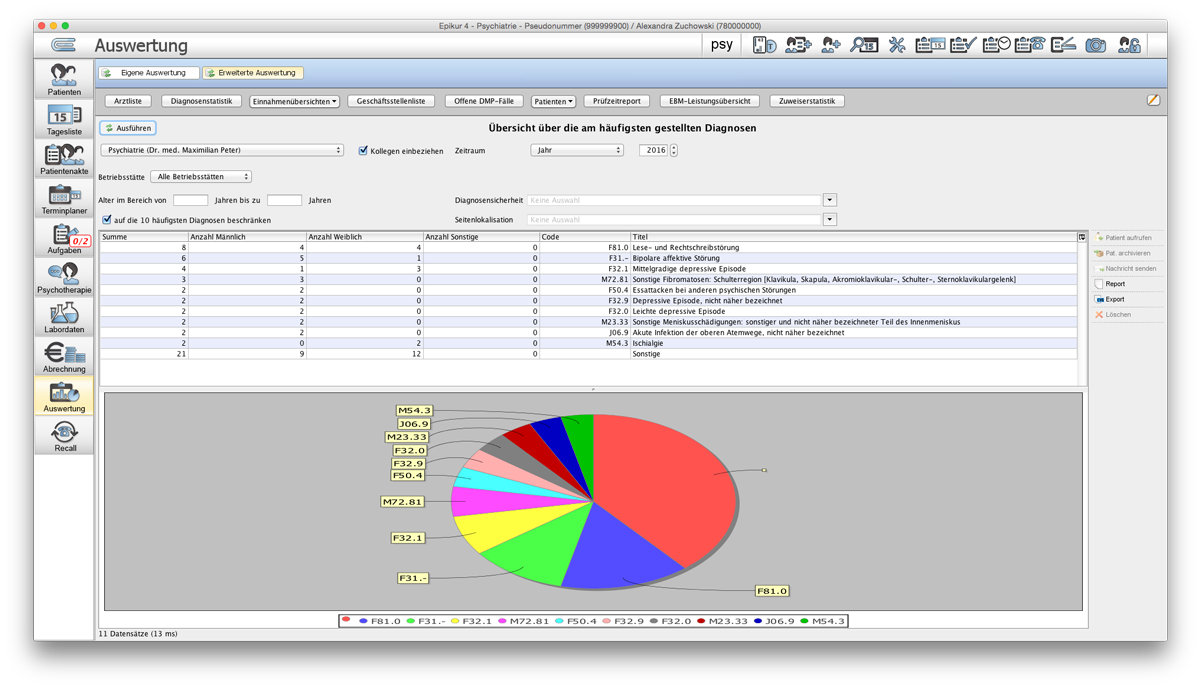
Task: Open Terminplaner in the sidebar
Action: click(x=64, y=199)
